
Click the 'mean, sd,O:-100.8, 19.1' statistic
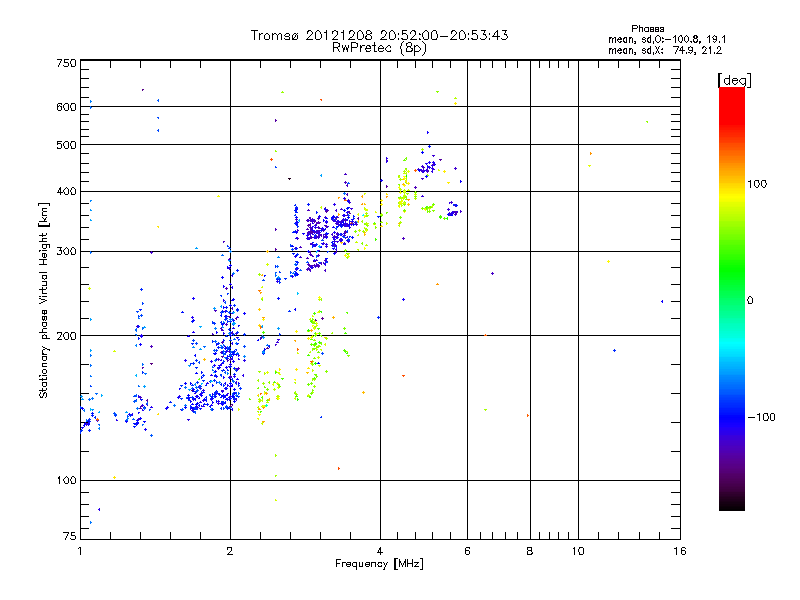[x=667, y=39]
